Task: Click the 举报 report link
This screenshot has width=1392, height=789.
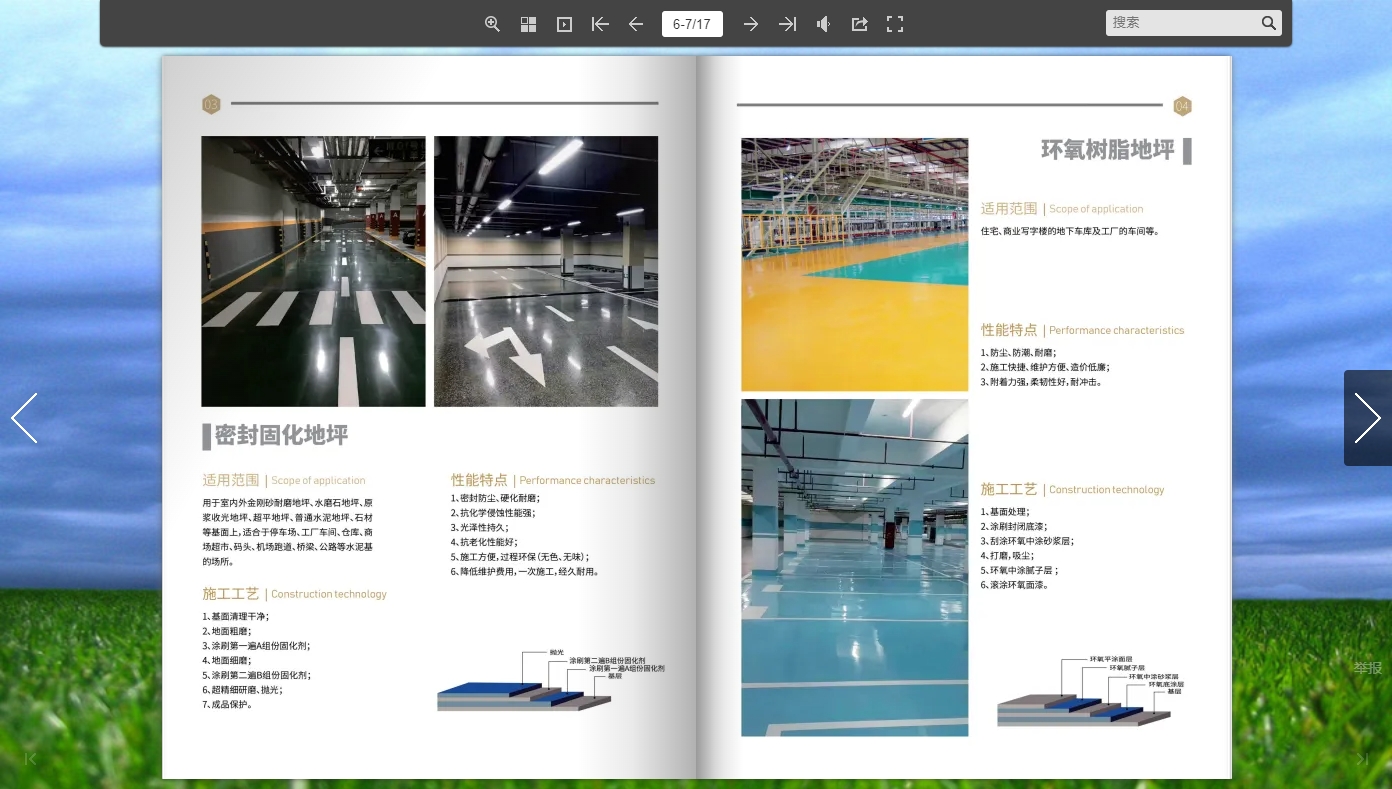Action: [1367, 668]
